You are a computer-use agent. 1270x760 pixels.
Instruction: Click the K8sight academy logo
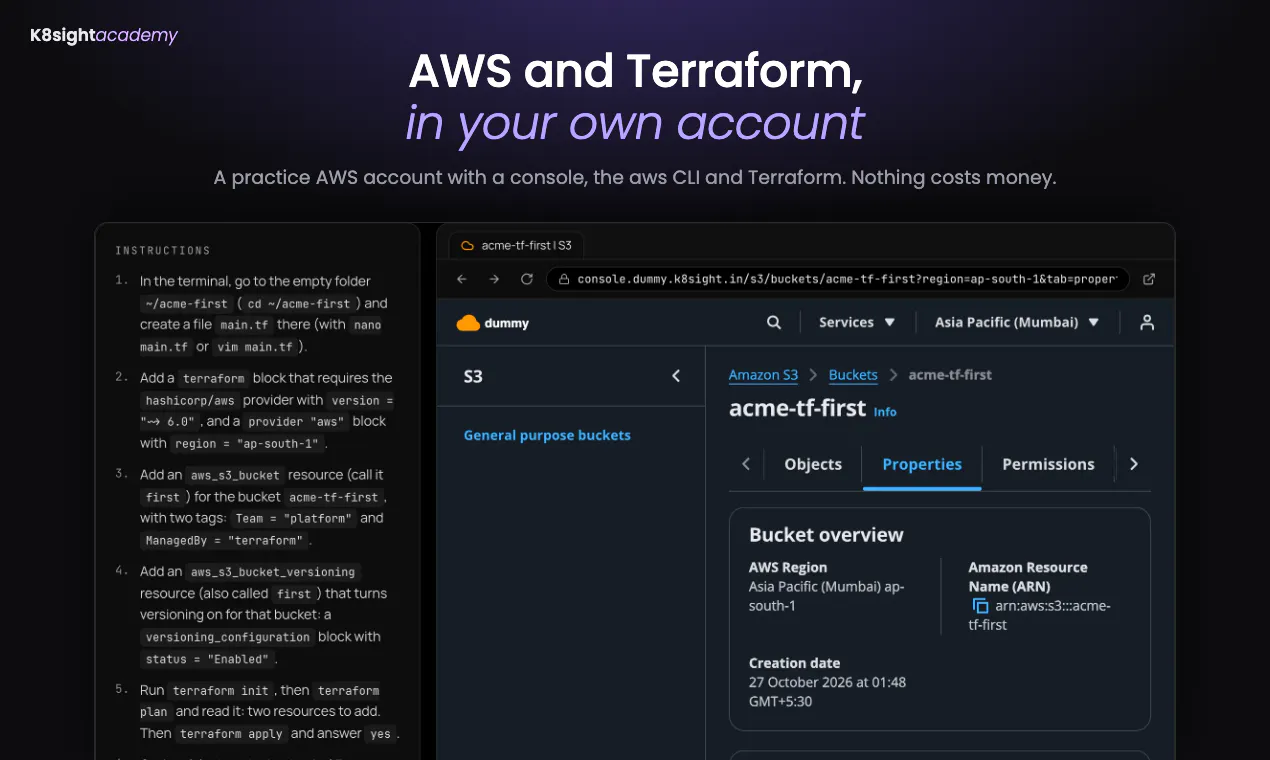click(x=104, y=36)
